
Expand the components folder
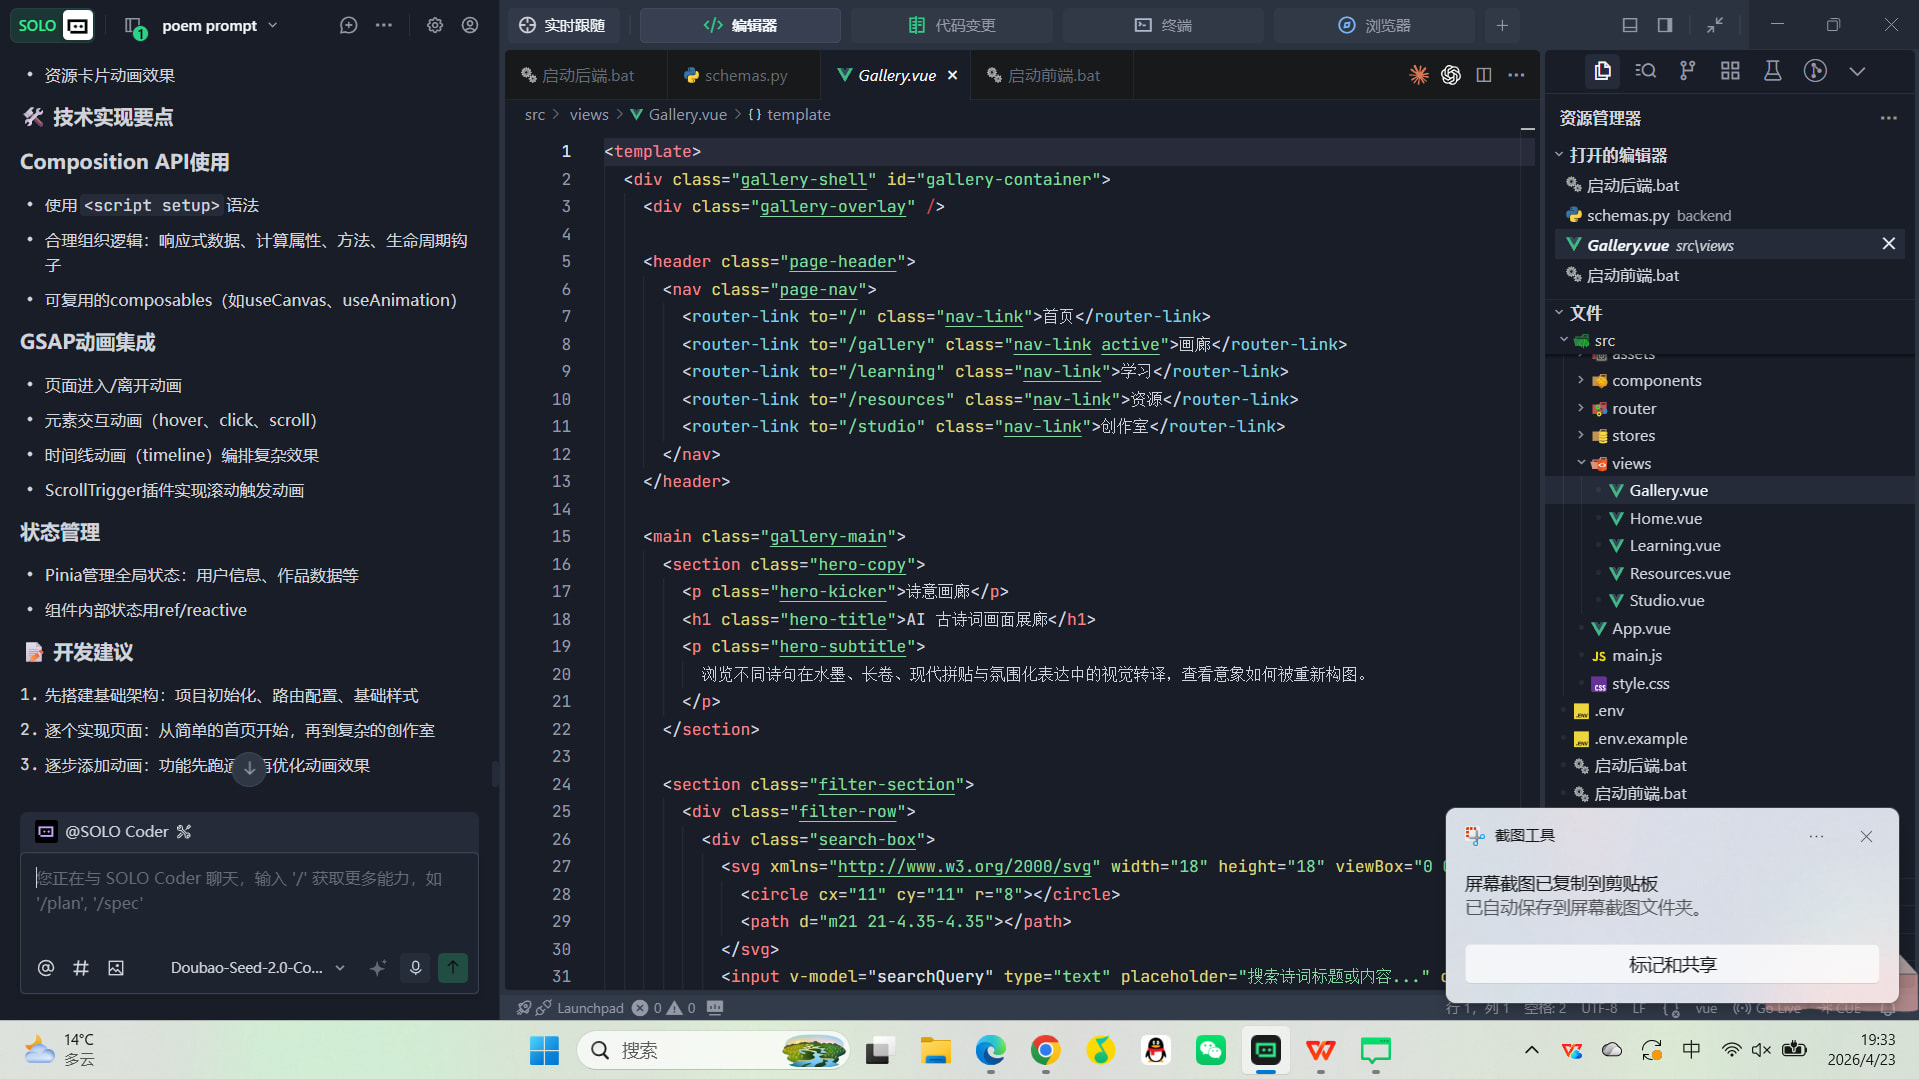coord(1656,380)
